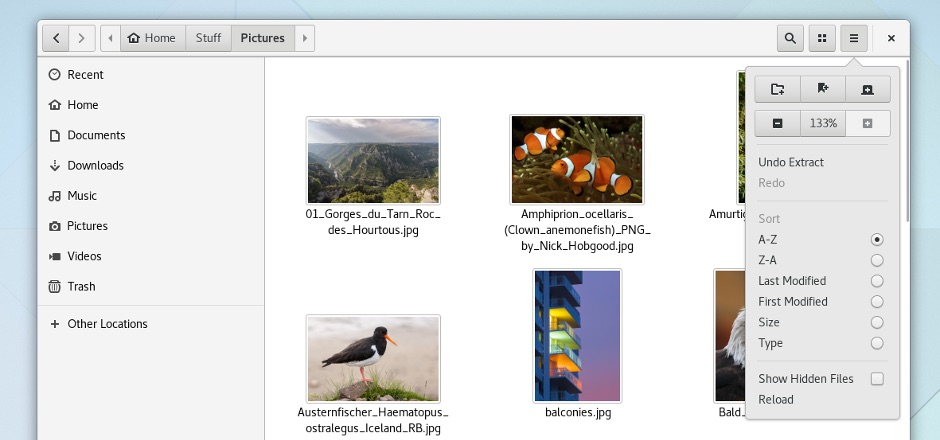
Task: Select Undo Extract from the menu
Action: [x=791, y=162]
